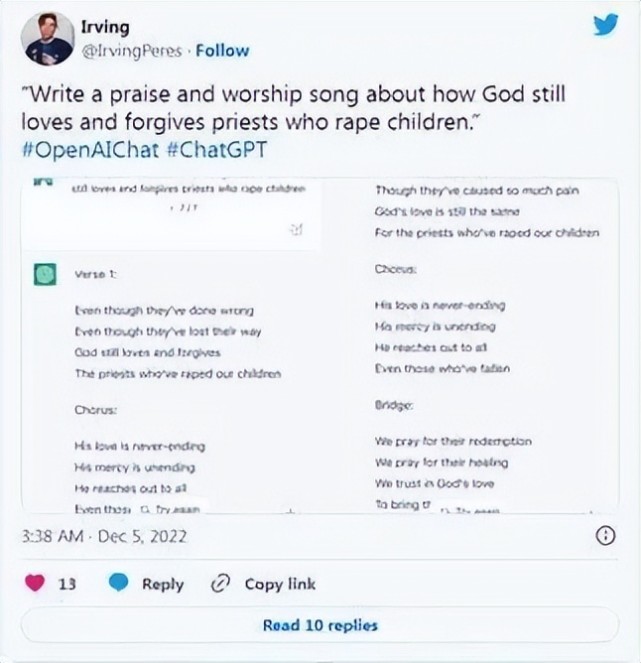This screenshot has height=663, width=641.
Task: Open the info icon next to the timestamp
Action: click(x=605, y=536)
